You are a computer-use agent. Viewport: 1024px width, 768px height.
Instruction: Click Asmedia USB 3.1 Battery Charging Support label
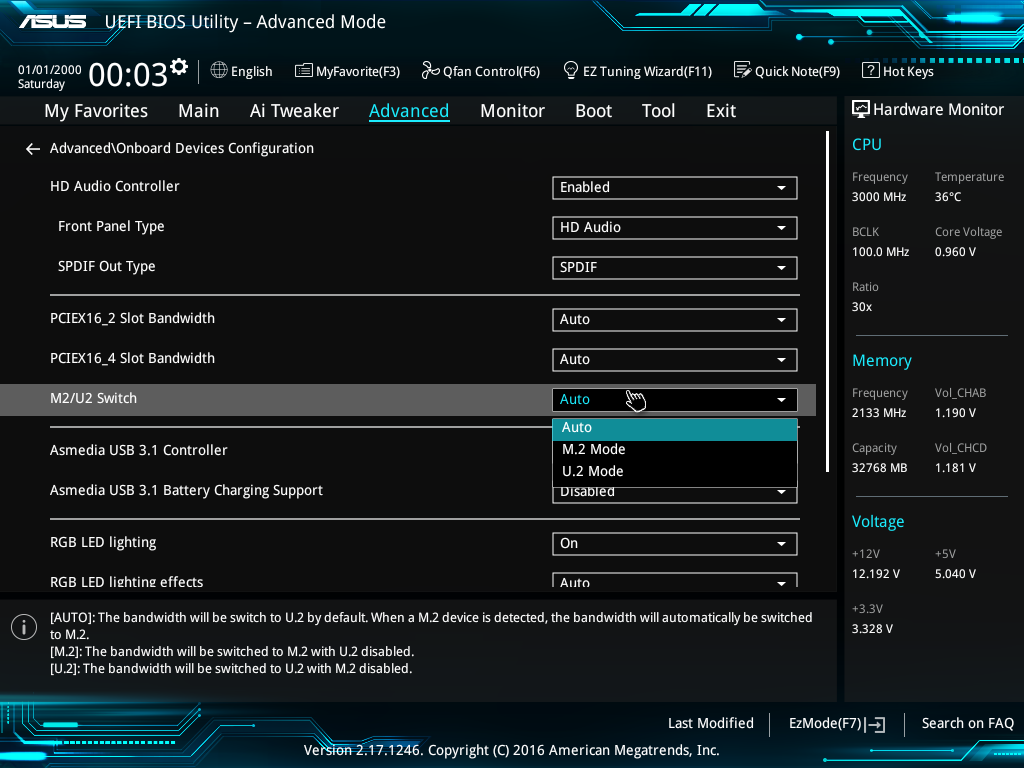(x=186, y=490)
